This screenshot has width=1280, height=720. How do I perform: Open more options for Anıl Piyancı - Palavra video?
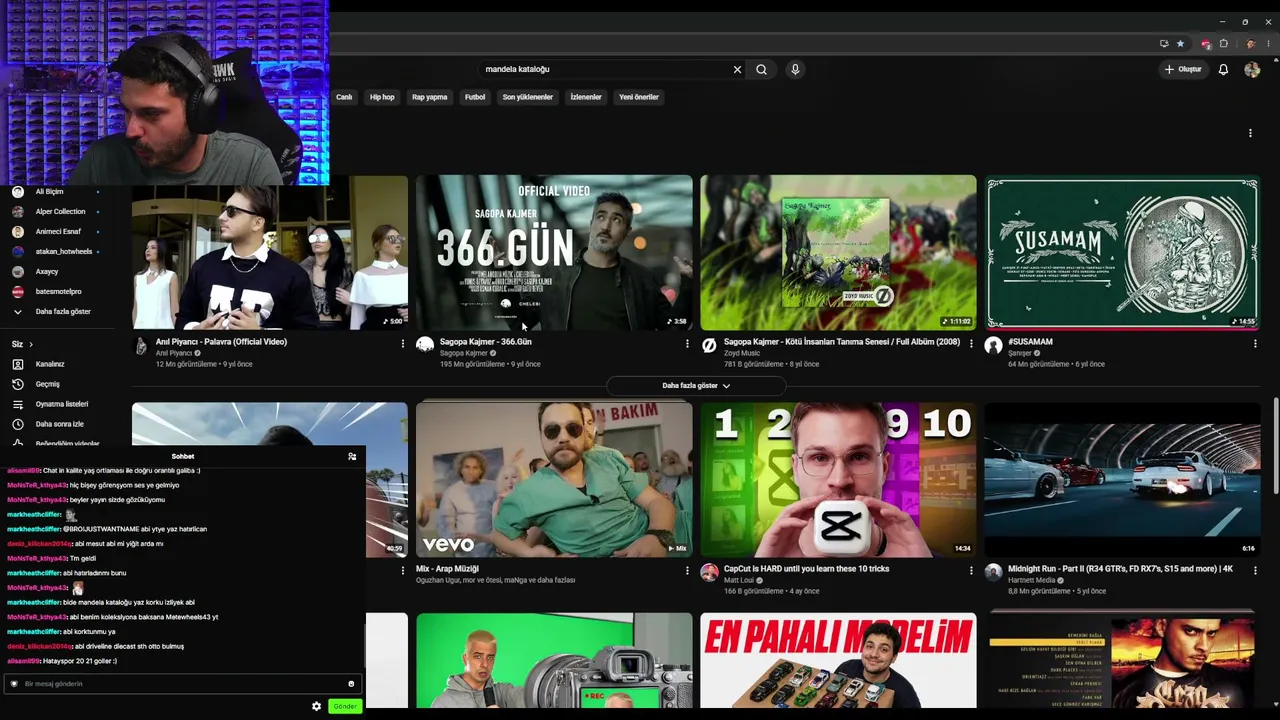point(403,343)
